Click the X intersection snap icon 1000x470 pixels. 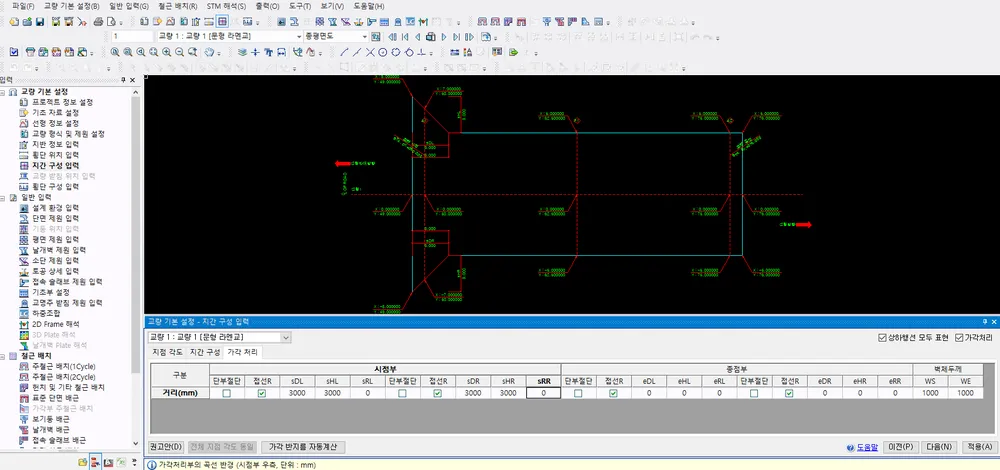(x=370, y=52)
